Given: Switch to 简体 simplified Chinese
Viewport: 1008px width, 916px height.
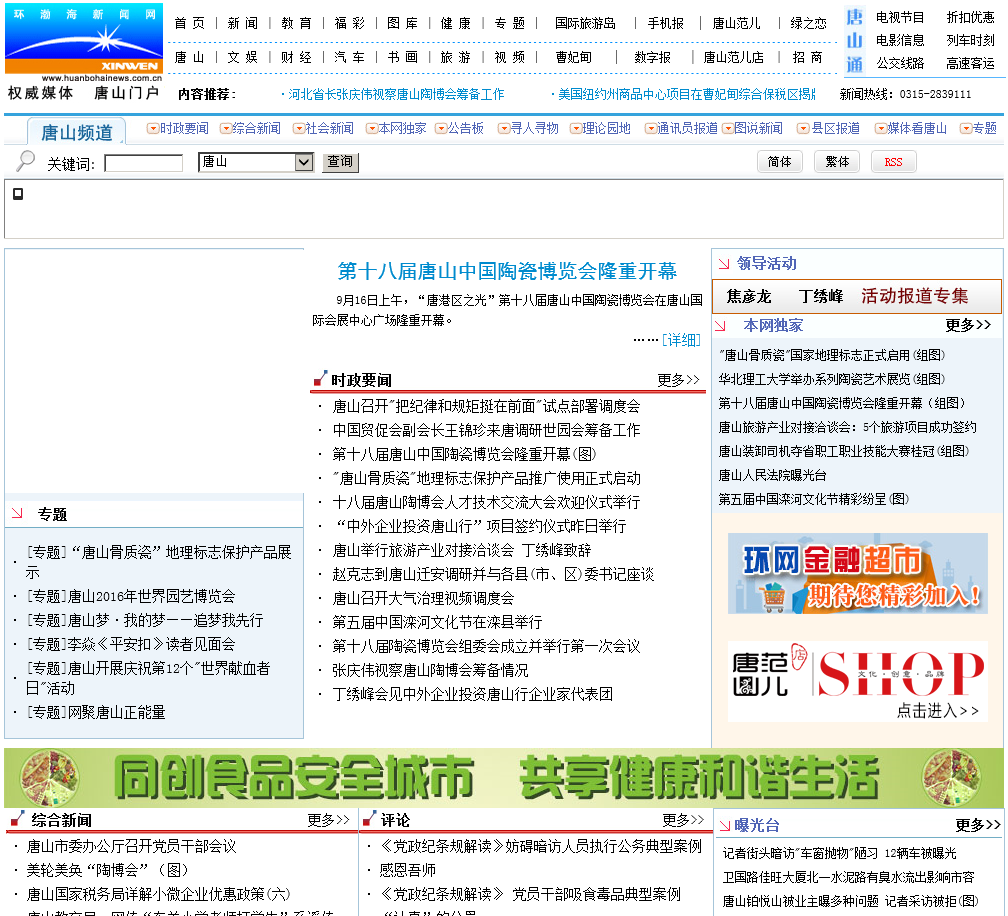Looking at the screenshot, I should coord(780,162).
